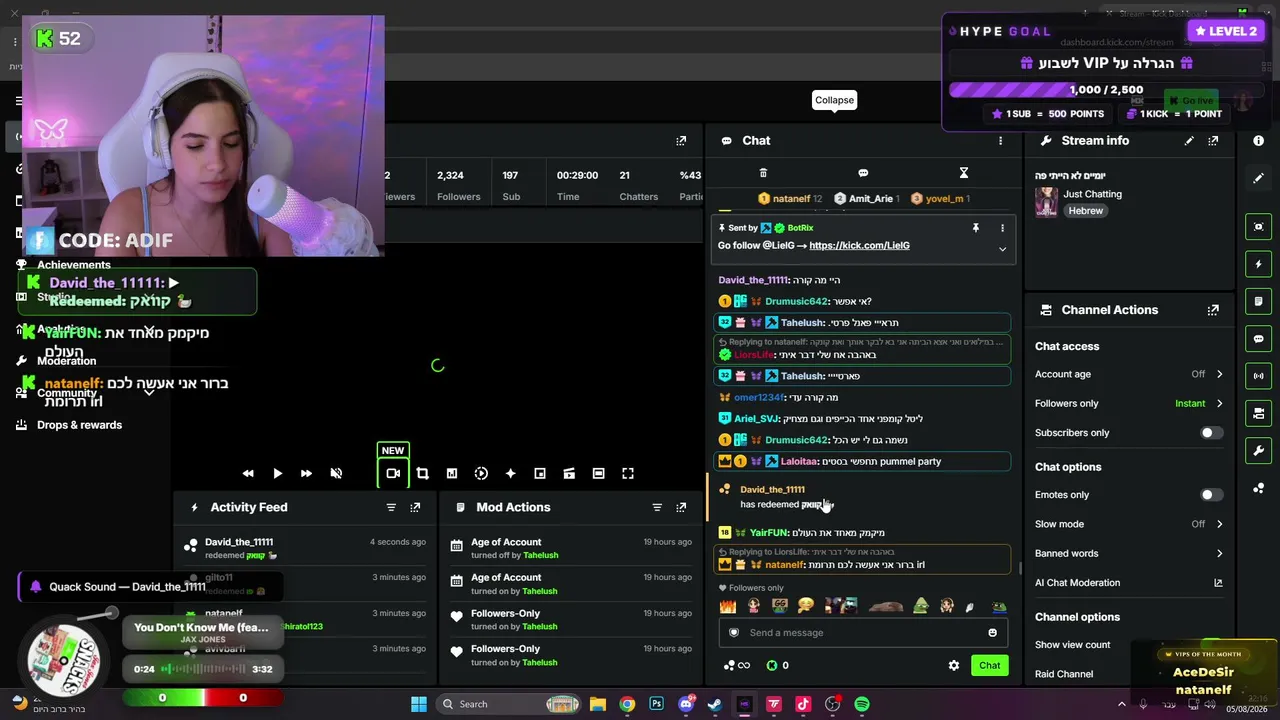
Task: Toggle the screenshot panel icon in sidebar
Action: click(x=1258, y=227)
